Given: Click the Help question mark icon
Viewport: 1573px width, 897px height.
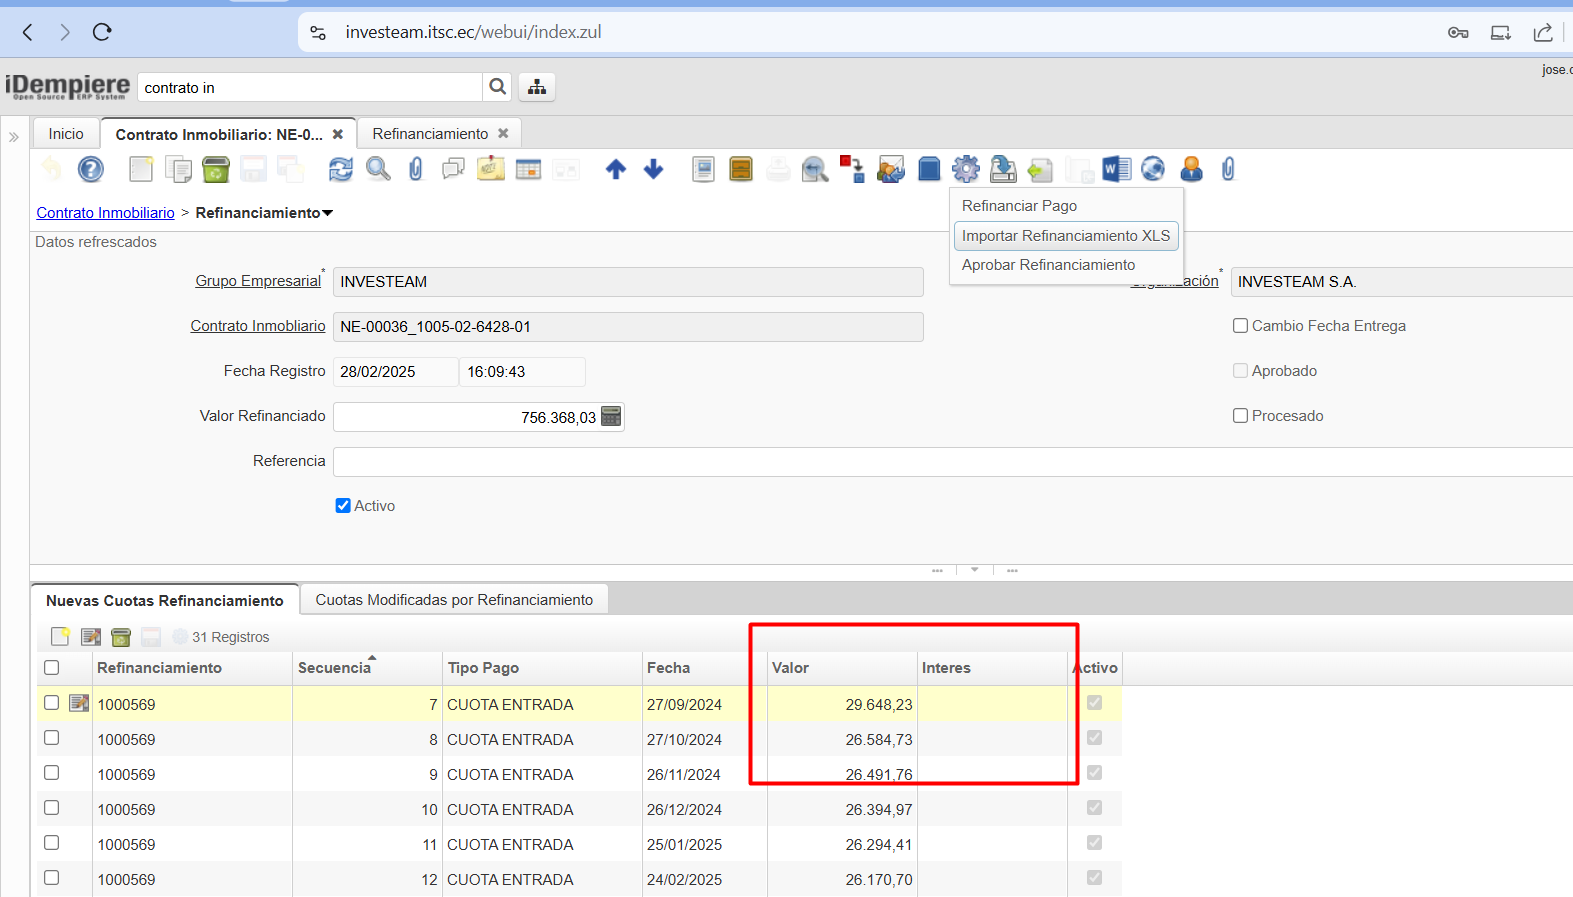Looking at the screenshot, I should (91, 170).
